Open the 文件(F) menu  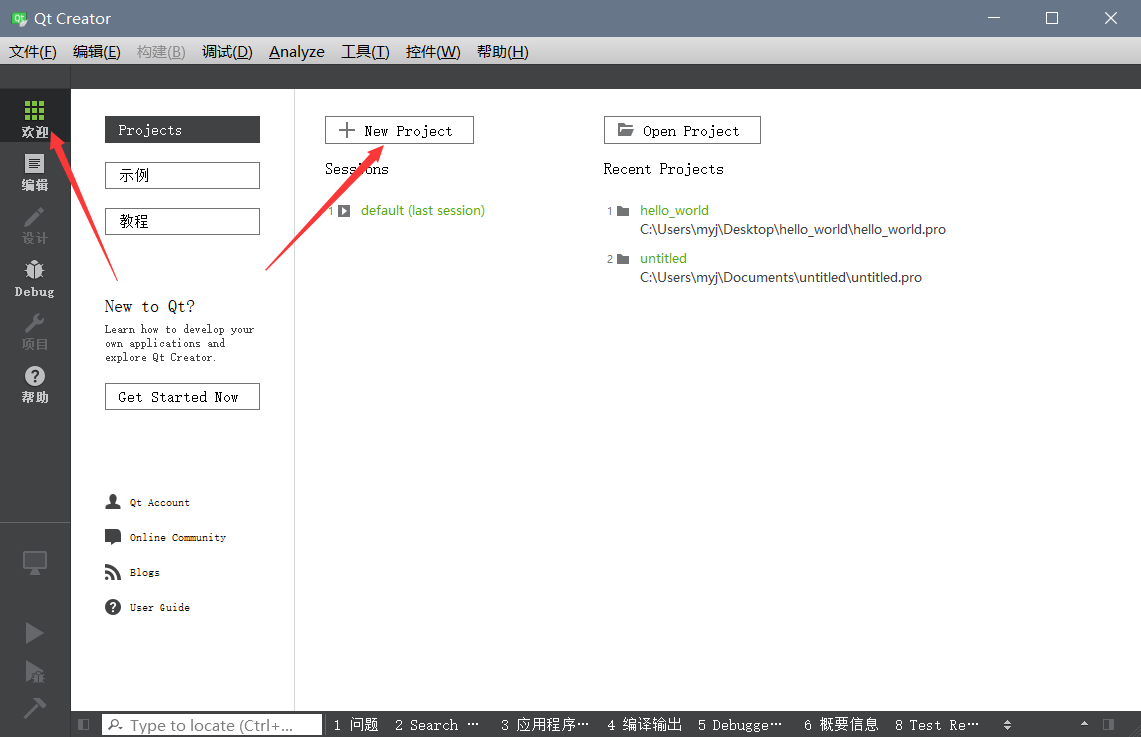click(33, 52)
